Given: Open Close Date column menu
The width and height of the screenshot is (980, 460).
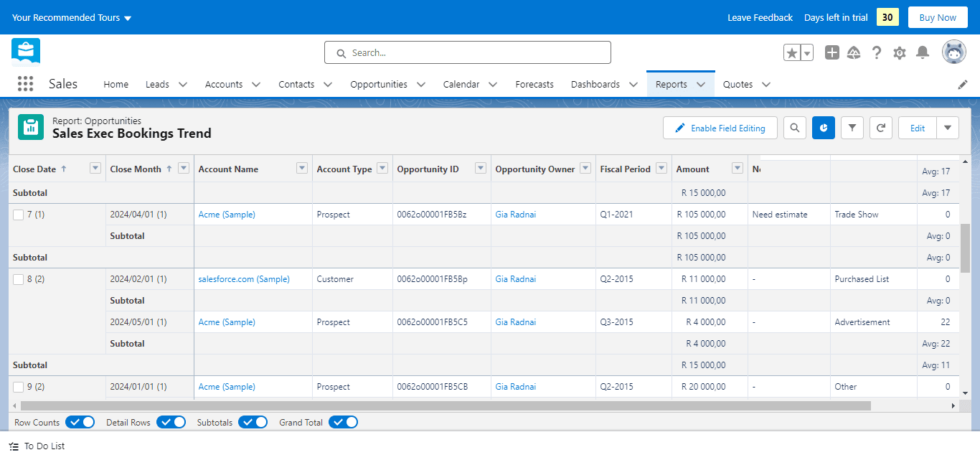Looking at the screenshot, I should 96,168.
